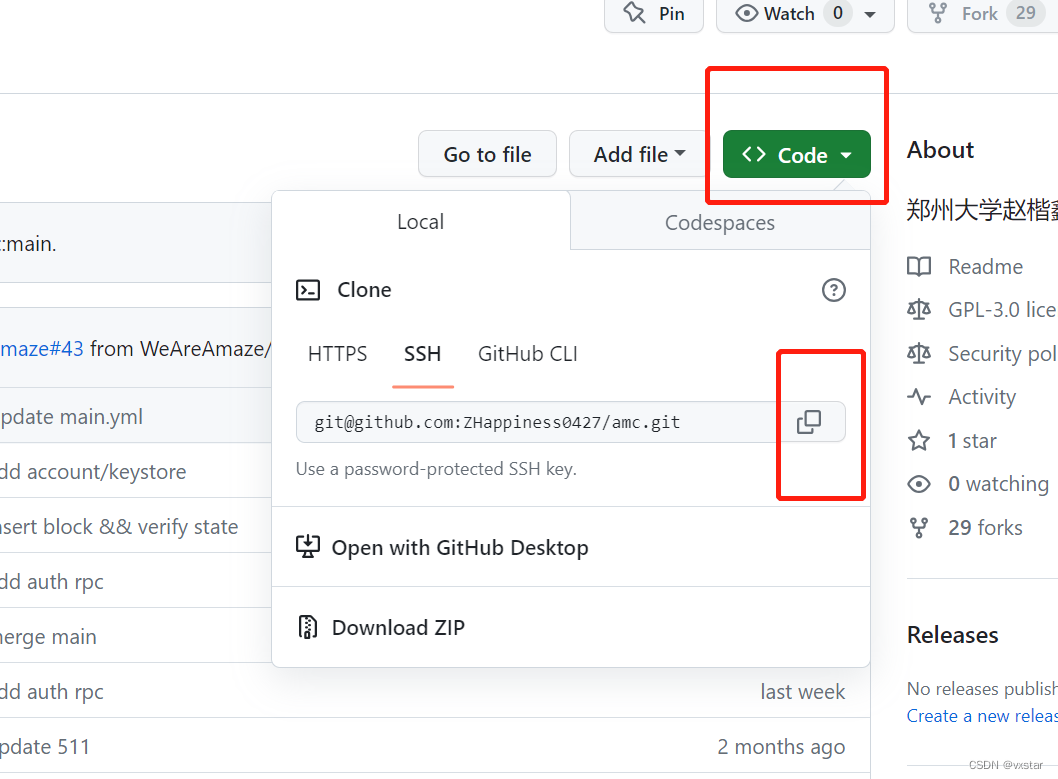Click the terminal icon beside Clone
This screenshot has height=779, width=1058.
click(x=308, y=290)
